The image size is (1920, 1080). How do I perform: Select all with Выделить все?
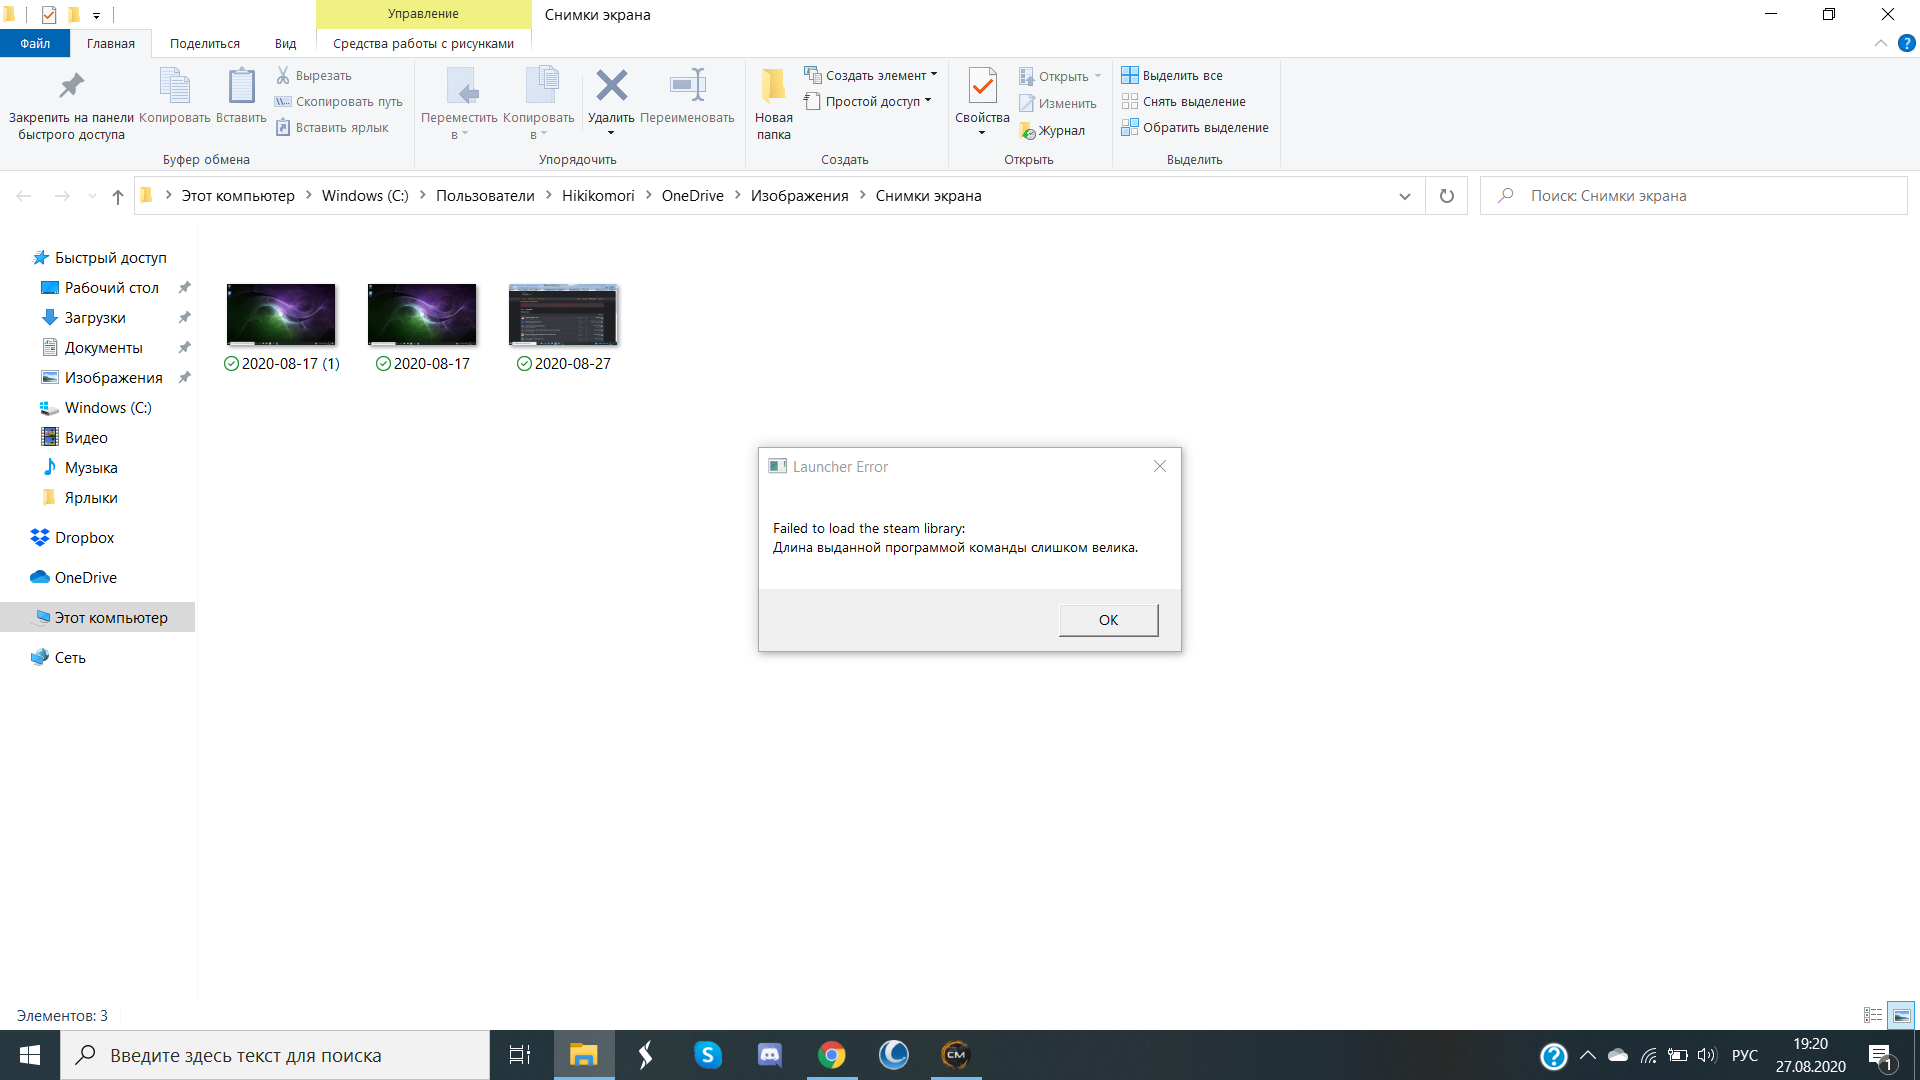pyautogui.click(x=1172, y=75)
